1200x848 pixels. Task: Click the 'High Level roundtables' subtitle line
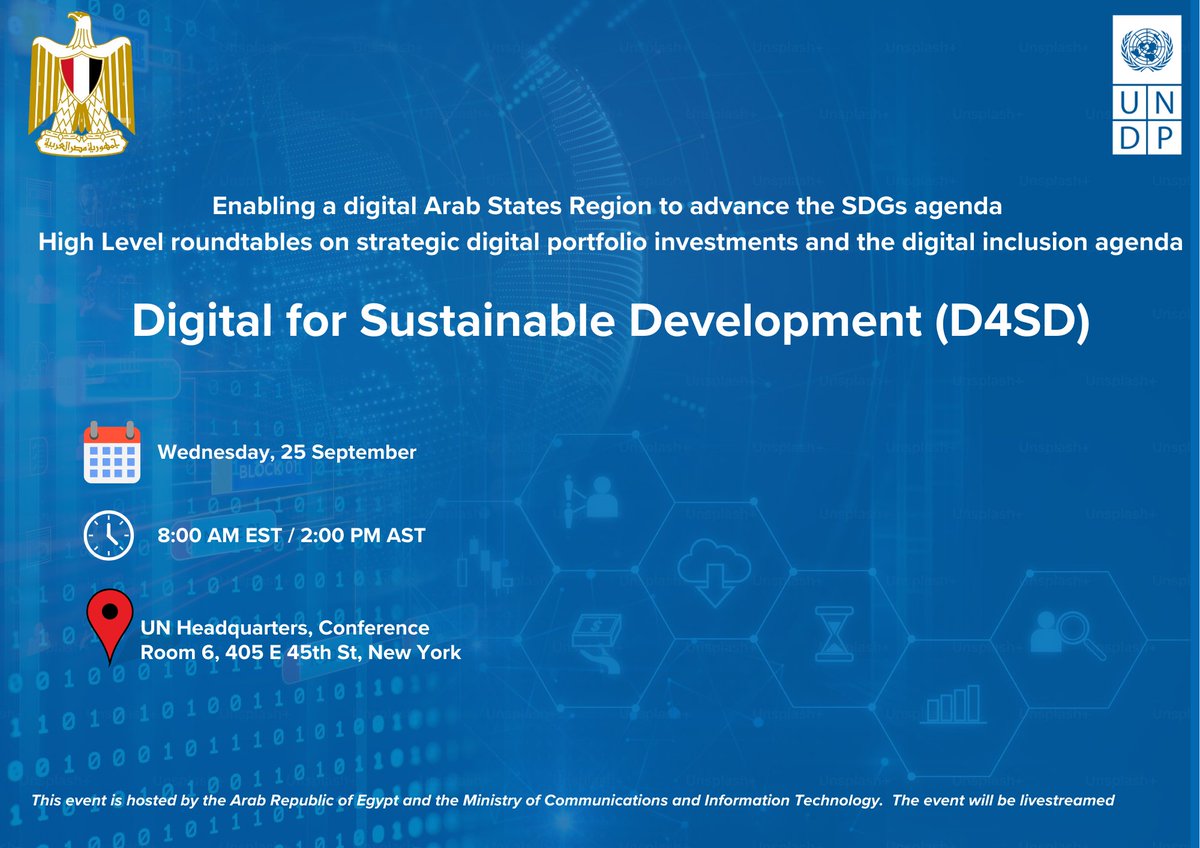[611, 243]
